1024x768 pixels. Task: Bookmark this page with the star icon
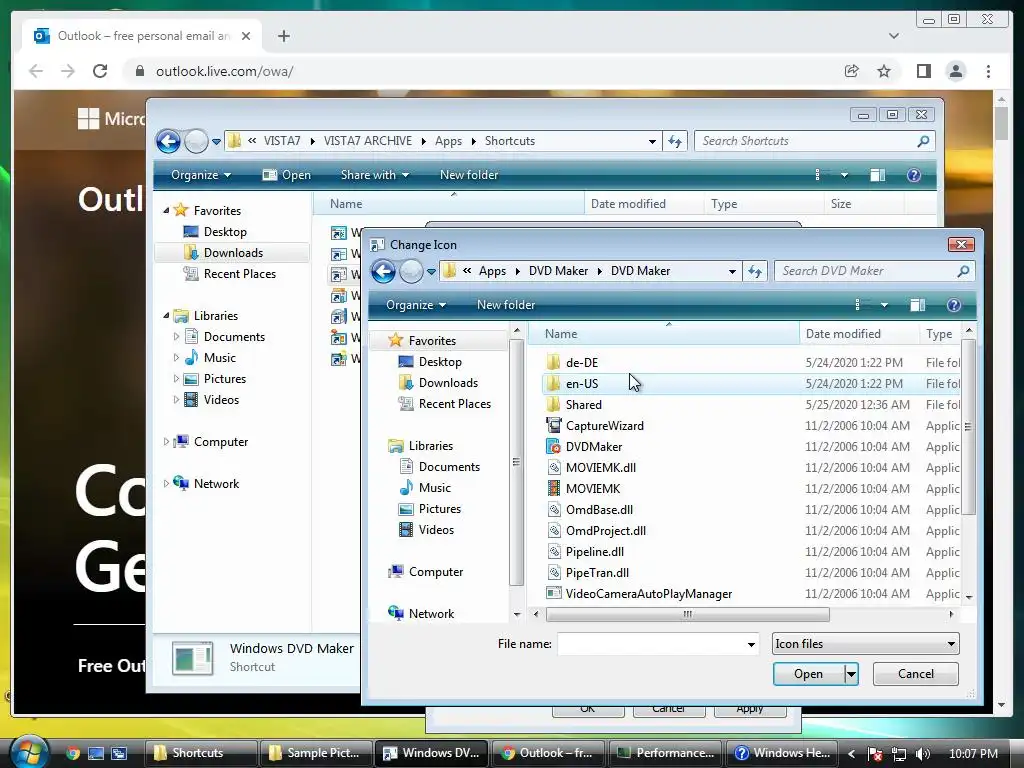click(x=884, y=71)
